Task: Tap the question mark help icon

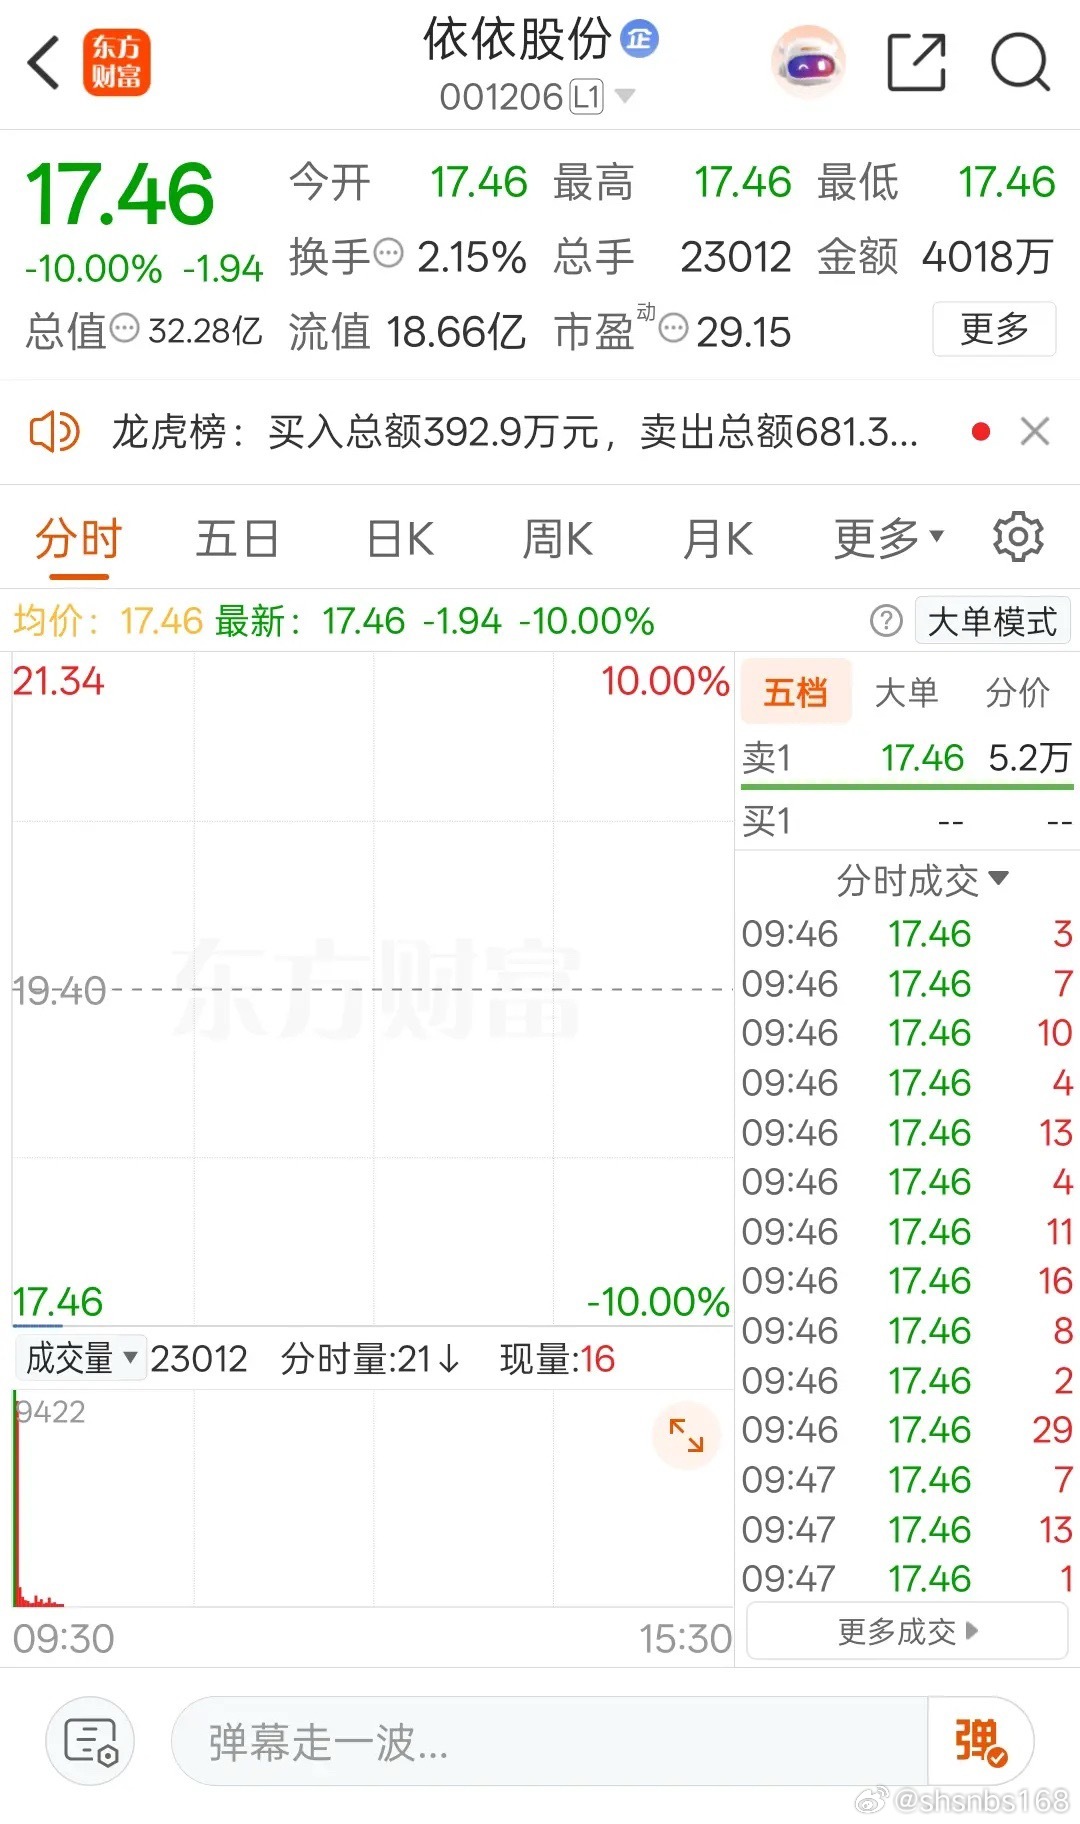Action: (886, 621)
